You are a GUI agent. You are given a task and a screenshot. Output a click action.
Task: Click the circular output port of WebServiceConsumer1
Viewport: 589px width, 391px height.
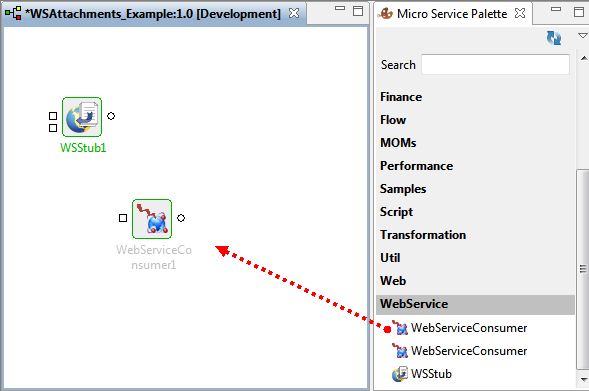point(181,218)
